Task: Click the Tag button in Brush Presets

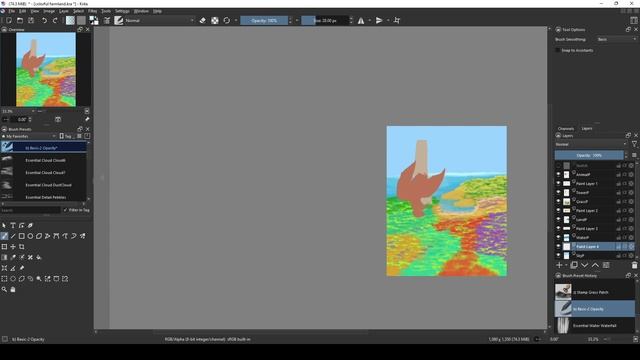Action: (x=67, y=136)
